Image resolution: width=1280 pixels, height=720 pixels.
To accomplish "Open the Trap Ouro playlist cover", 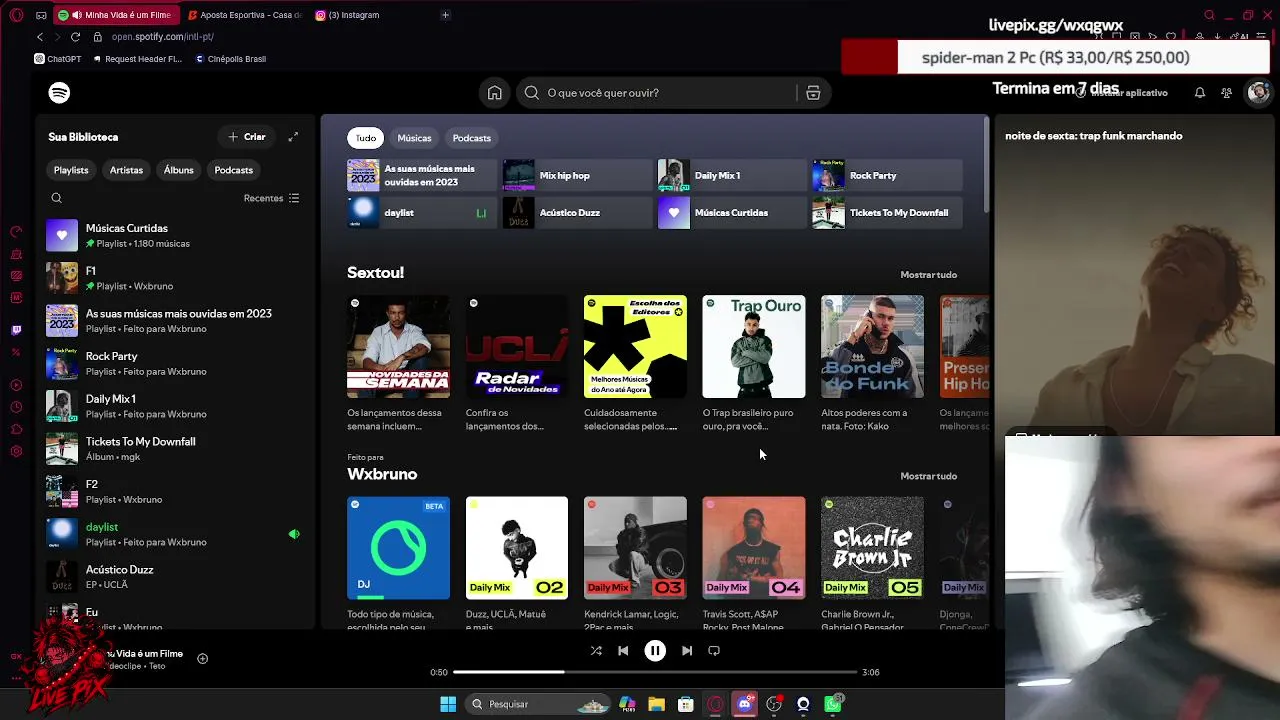I will click(x=754, y=347).
